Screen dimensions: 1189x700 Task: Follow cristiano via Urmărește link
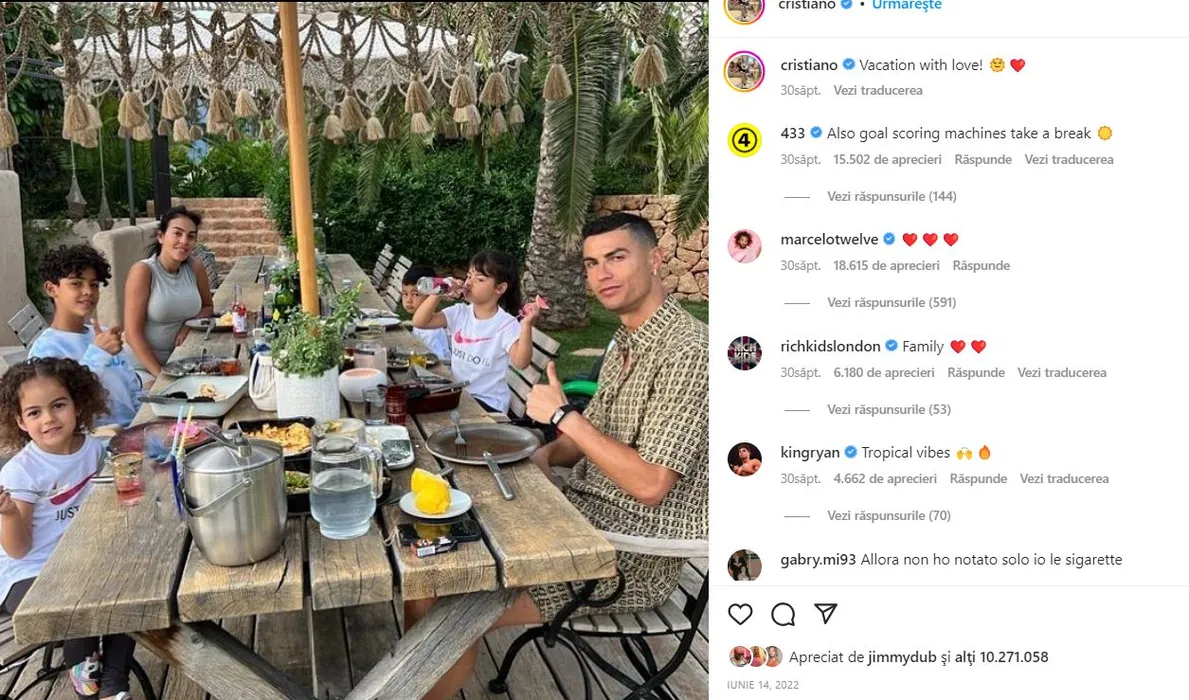coord(907,5)
